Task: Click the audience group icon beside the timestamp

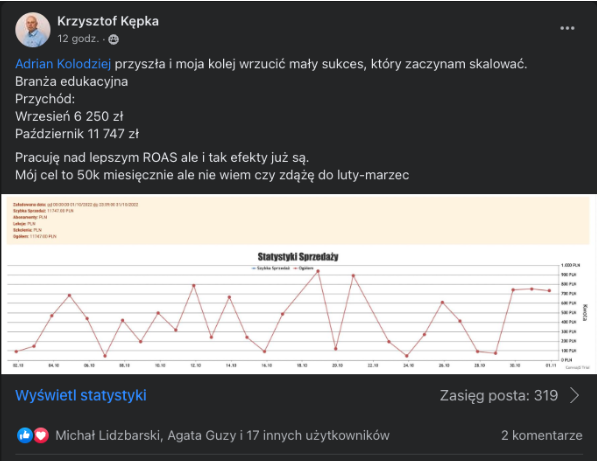Action: pos(113,39)
